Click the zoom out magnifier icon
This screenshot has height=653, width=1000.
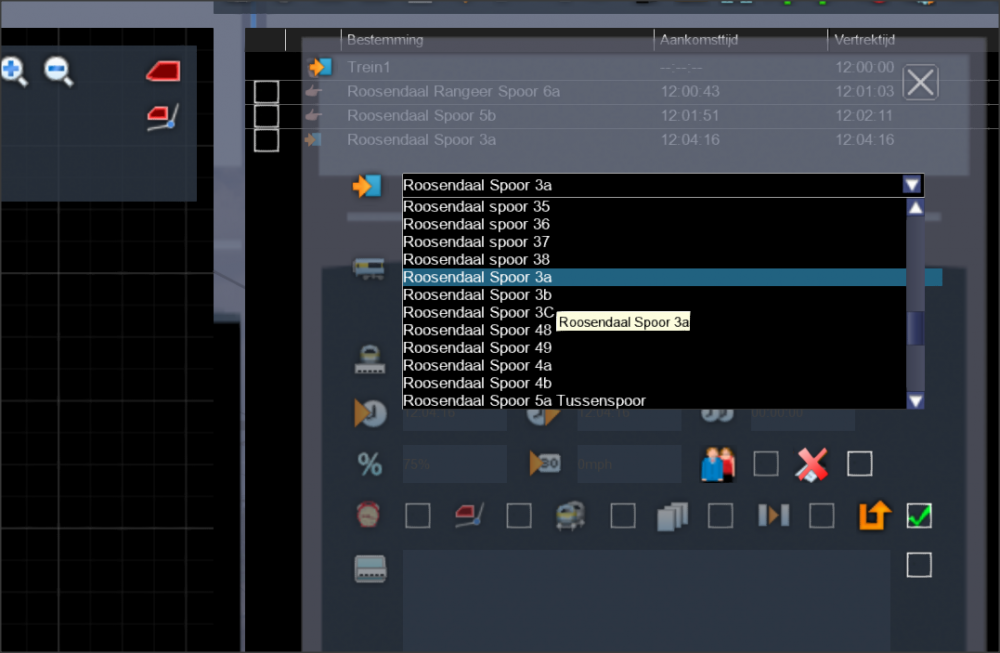click(x=58, y=71)
